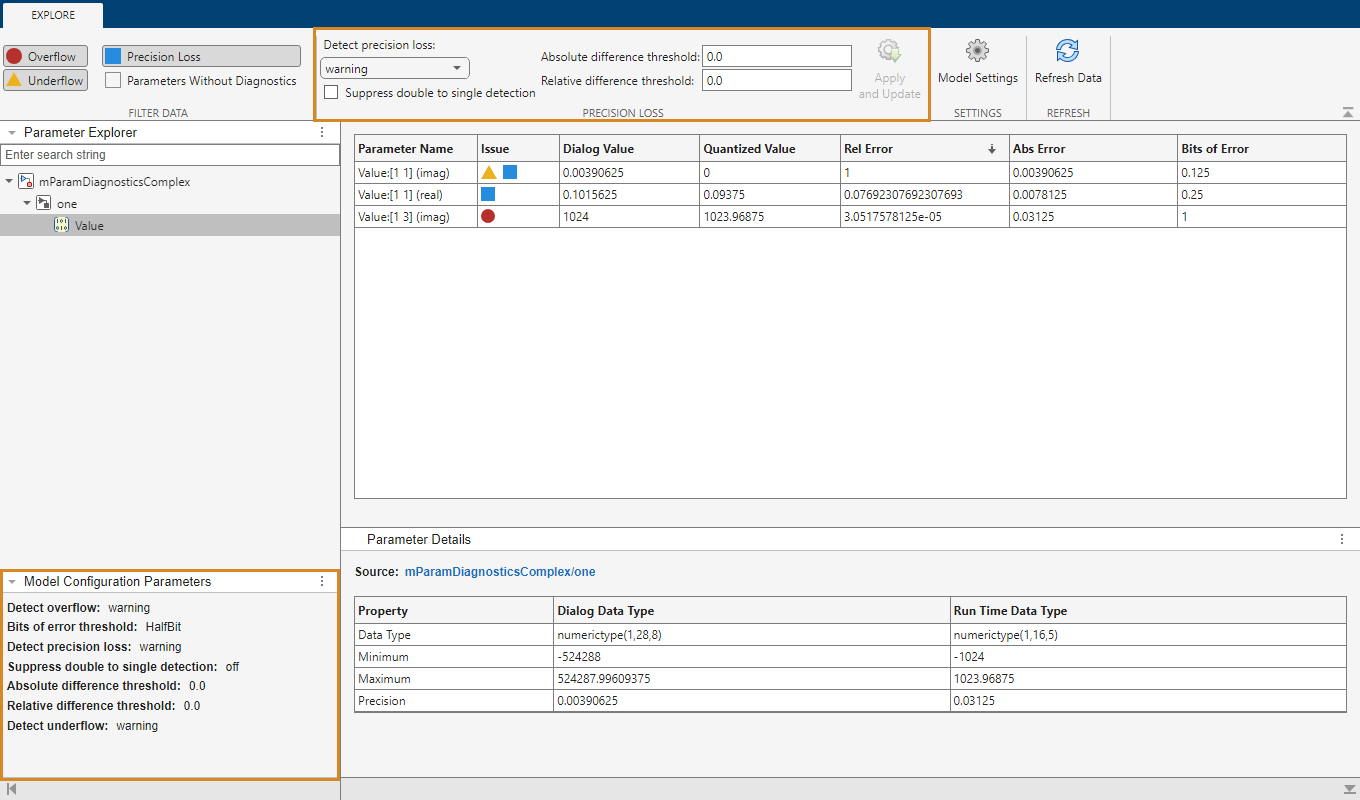The image size is (1360, 800).
Task: Collapse the 'one' tree node
Action: coord(27,204)
